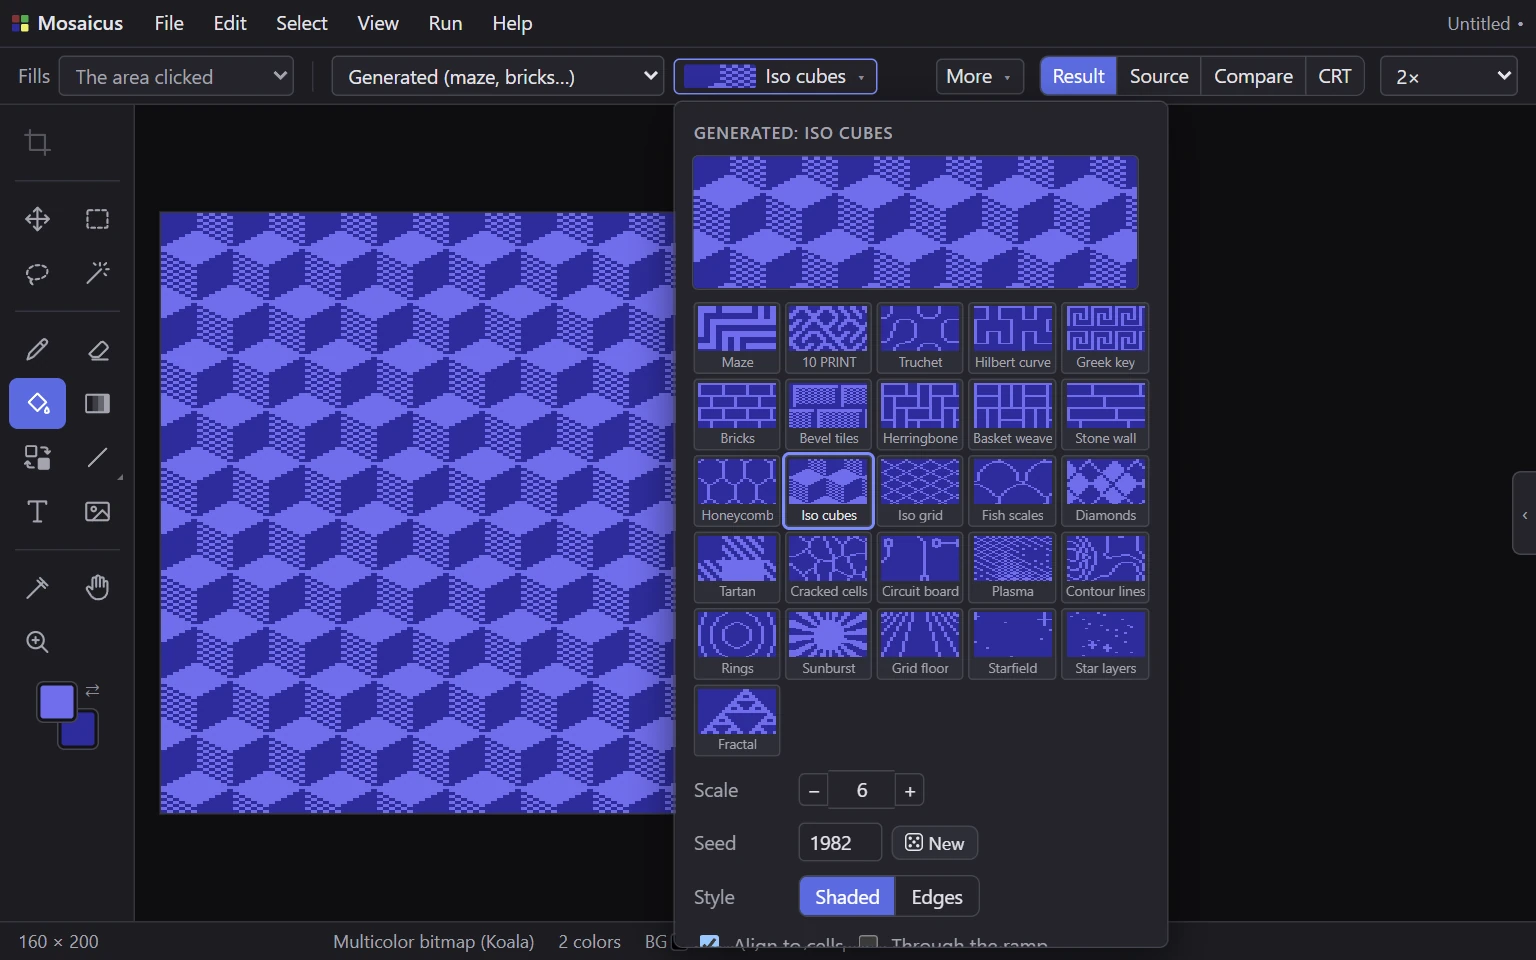
Task: Click the Seed value field
Action: 840,843
